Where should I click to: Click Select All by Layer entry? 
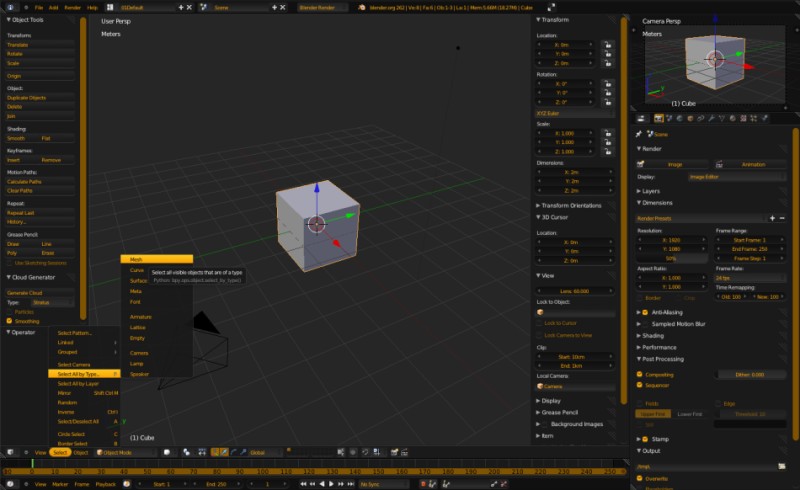[x=84, y=383]
